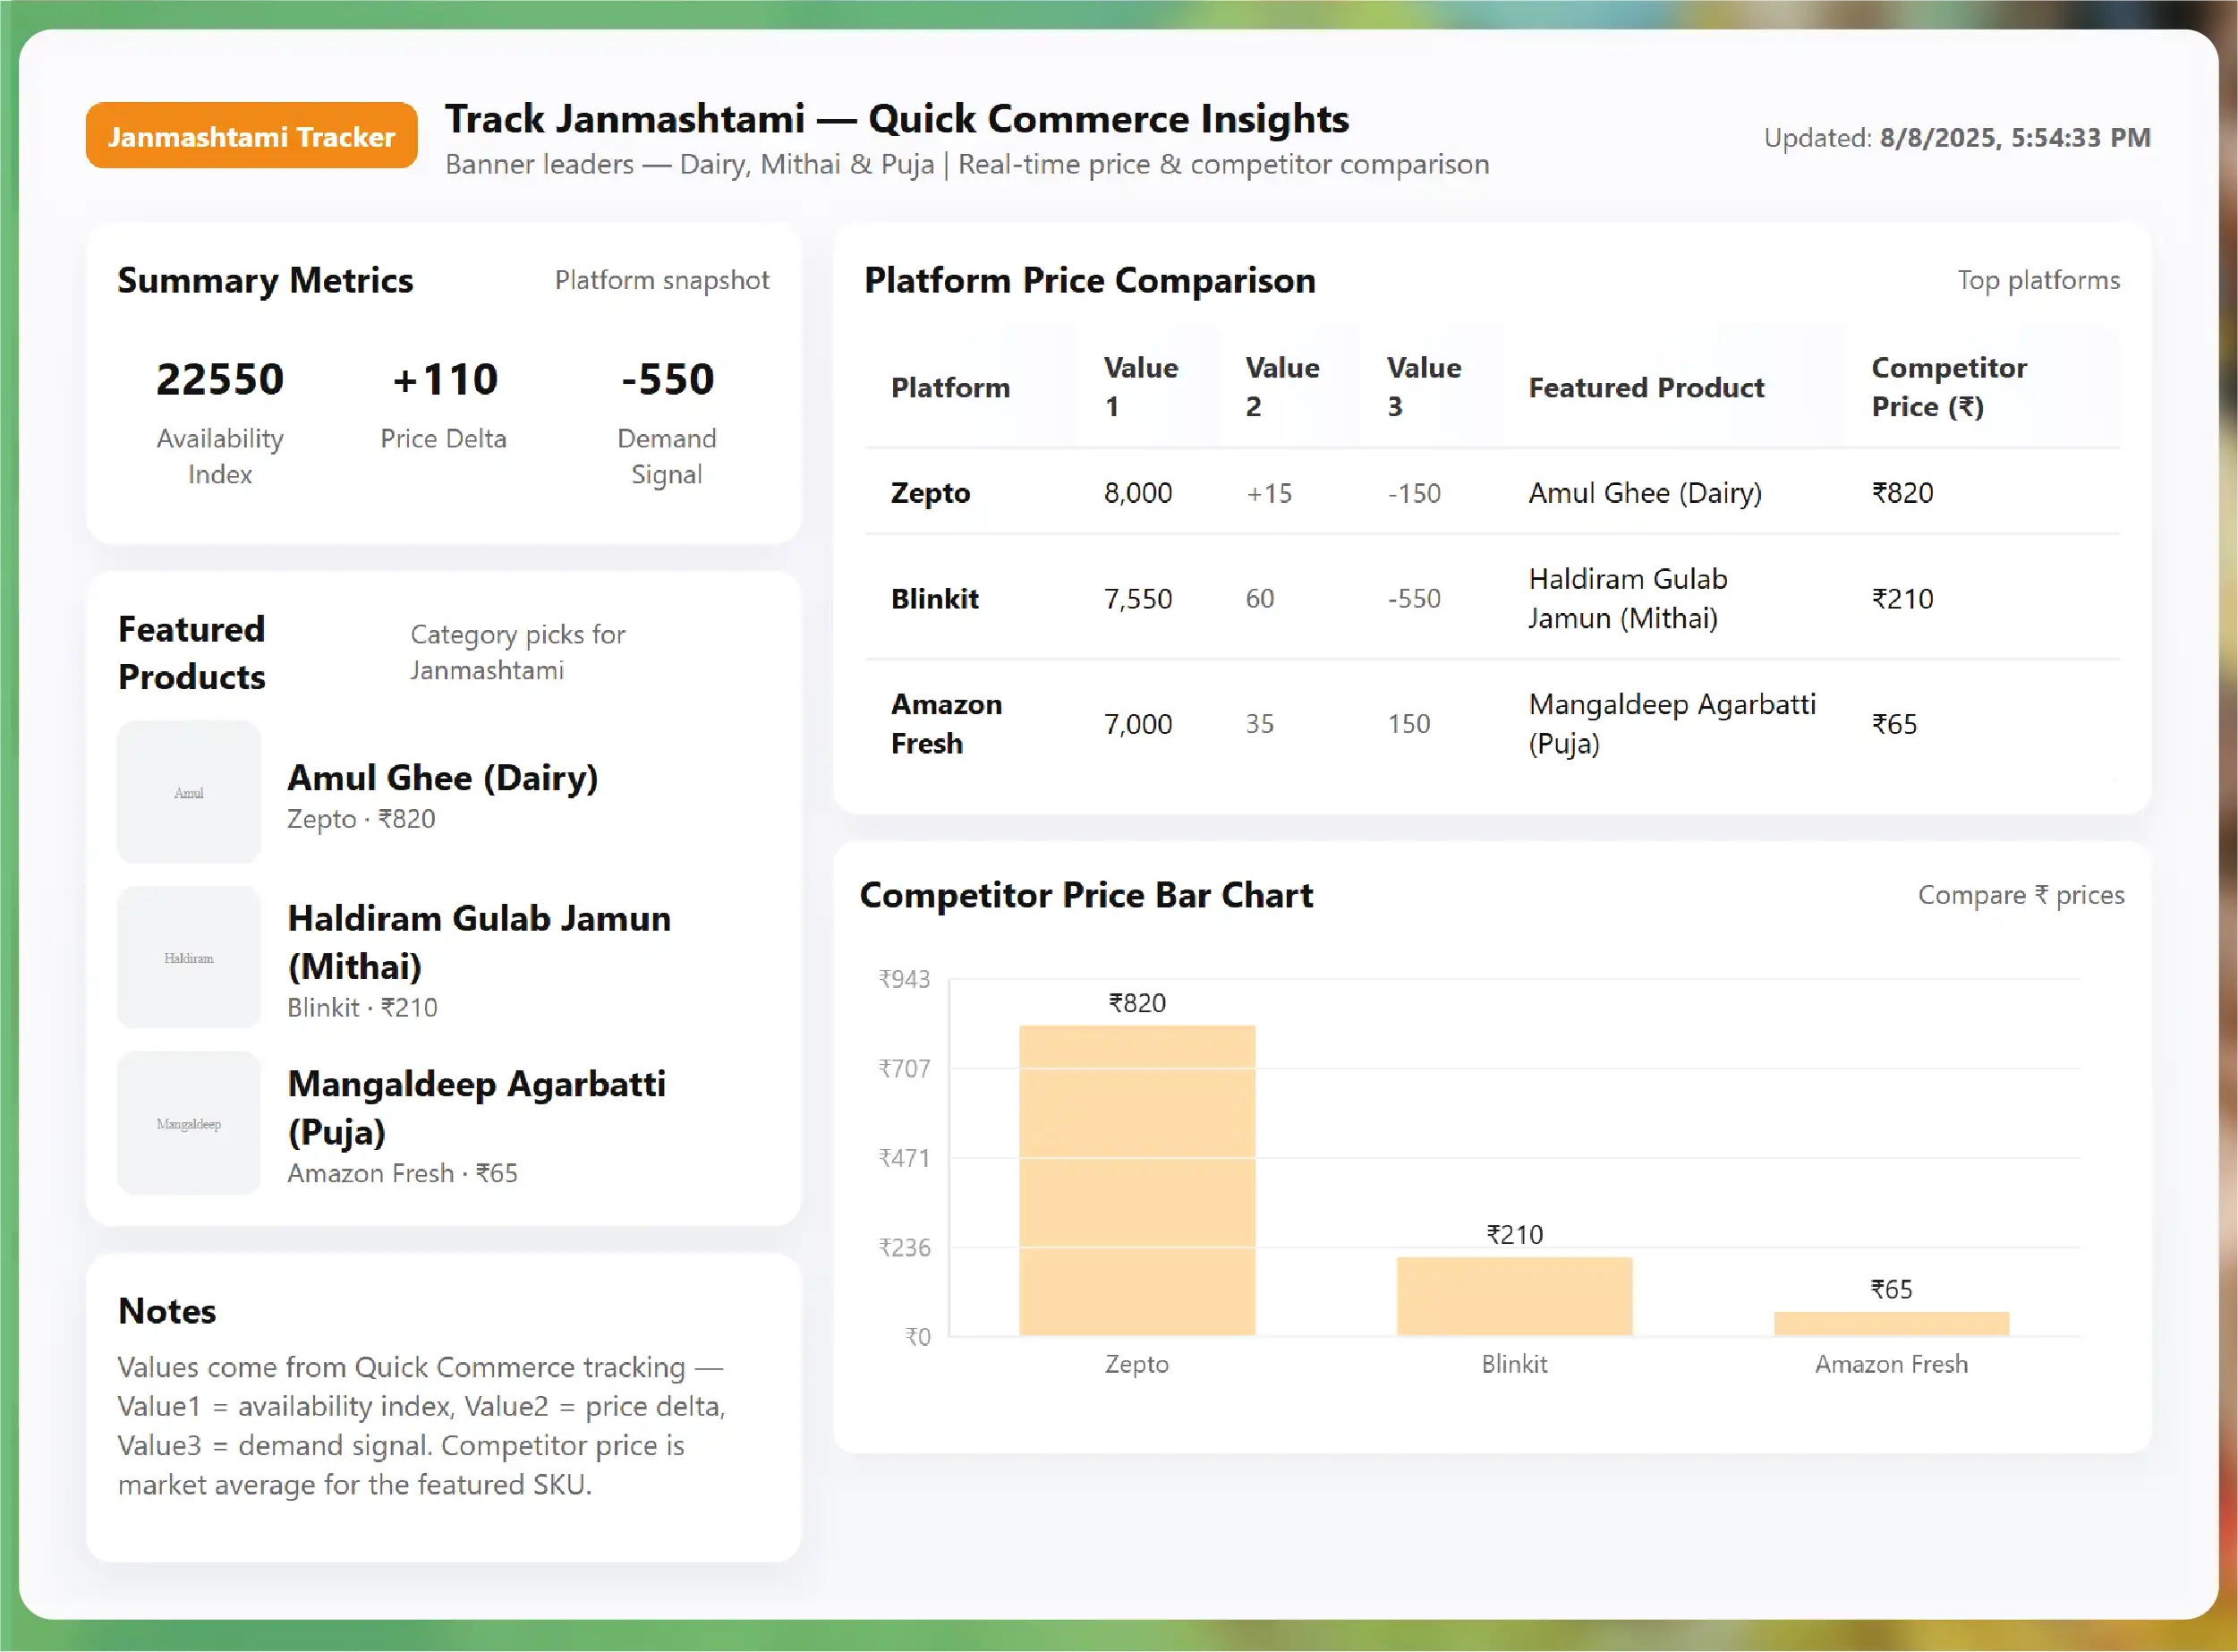Click the Mangaldeep product thumbnail

tap(189, 1124)
